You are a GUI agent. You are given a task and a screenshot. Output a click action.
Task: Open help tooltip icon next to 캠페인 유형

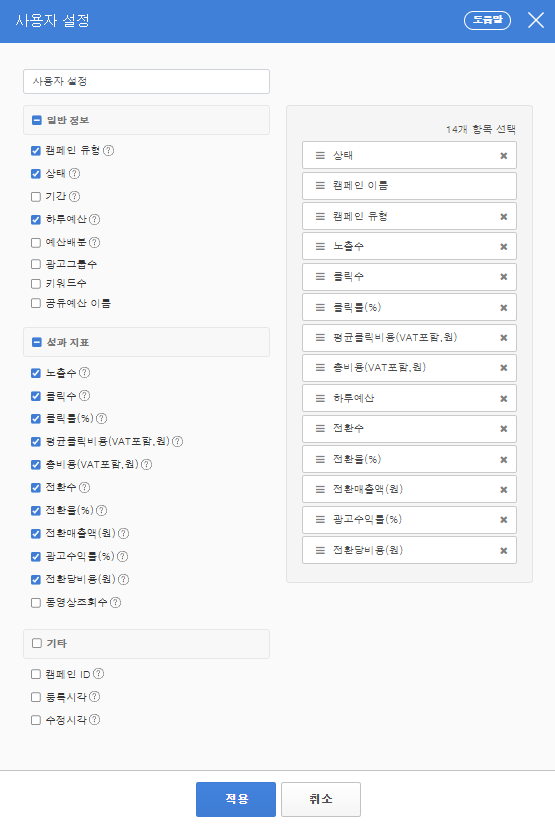108,150
